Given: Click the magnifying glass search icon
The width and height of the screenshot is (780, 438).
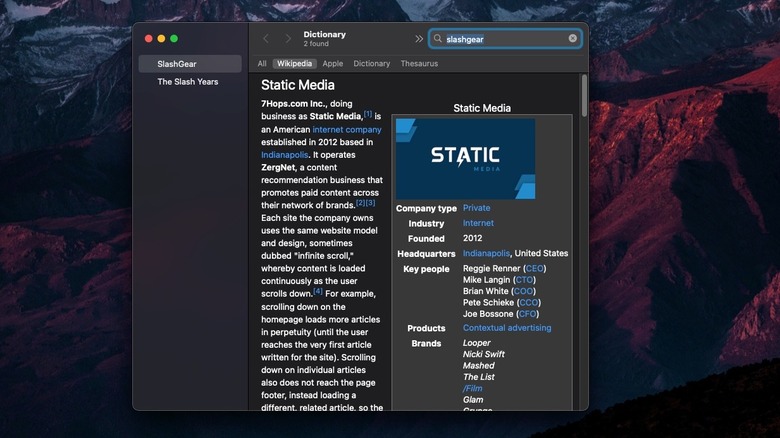Looking at the screenshot, I should [437, 38].
